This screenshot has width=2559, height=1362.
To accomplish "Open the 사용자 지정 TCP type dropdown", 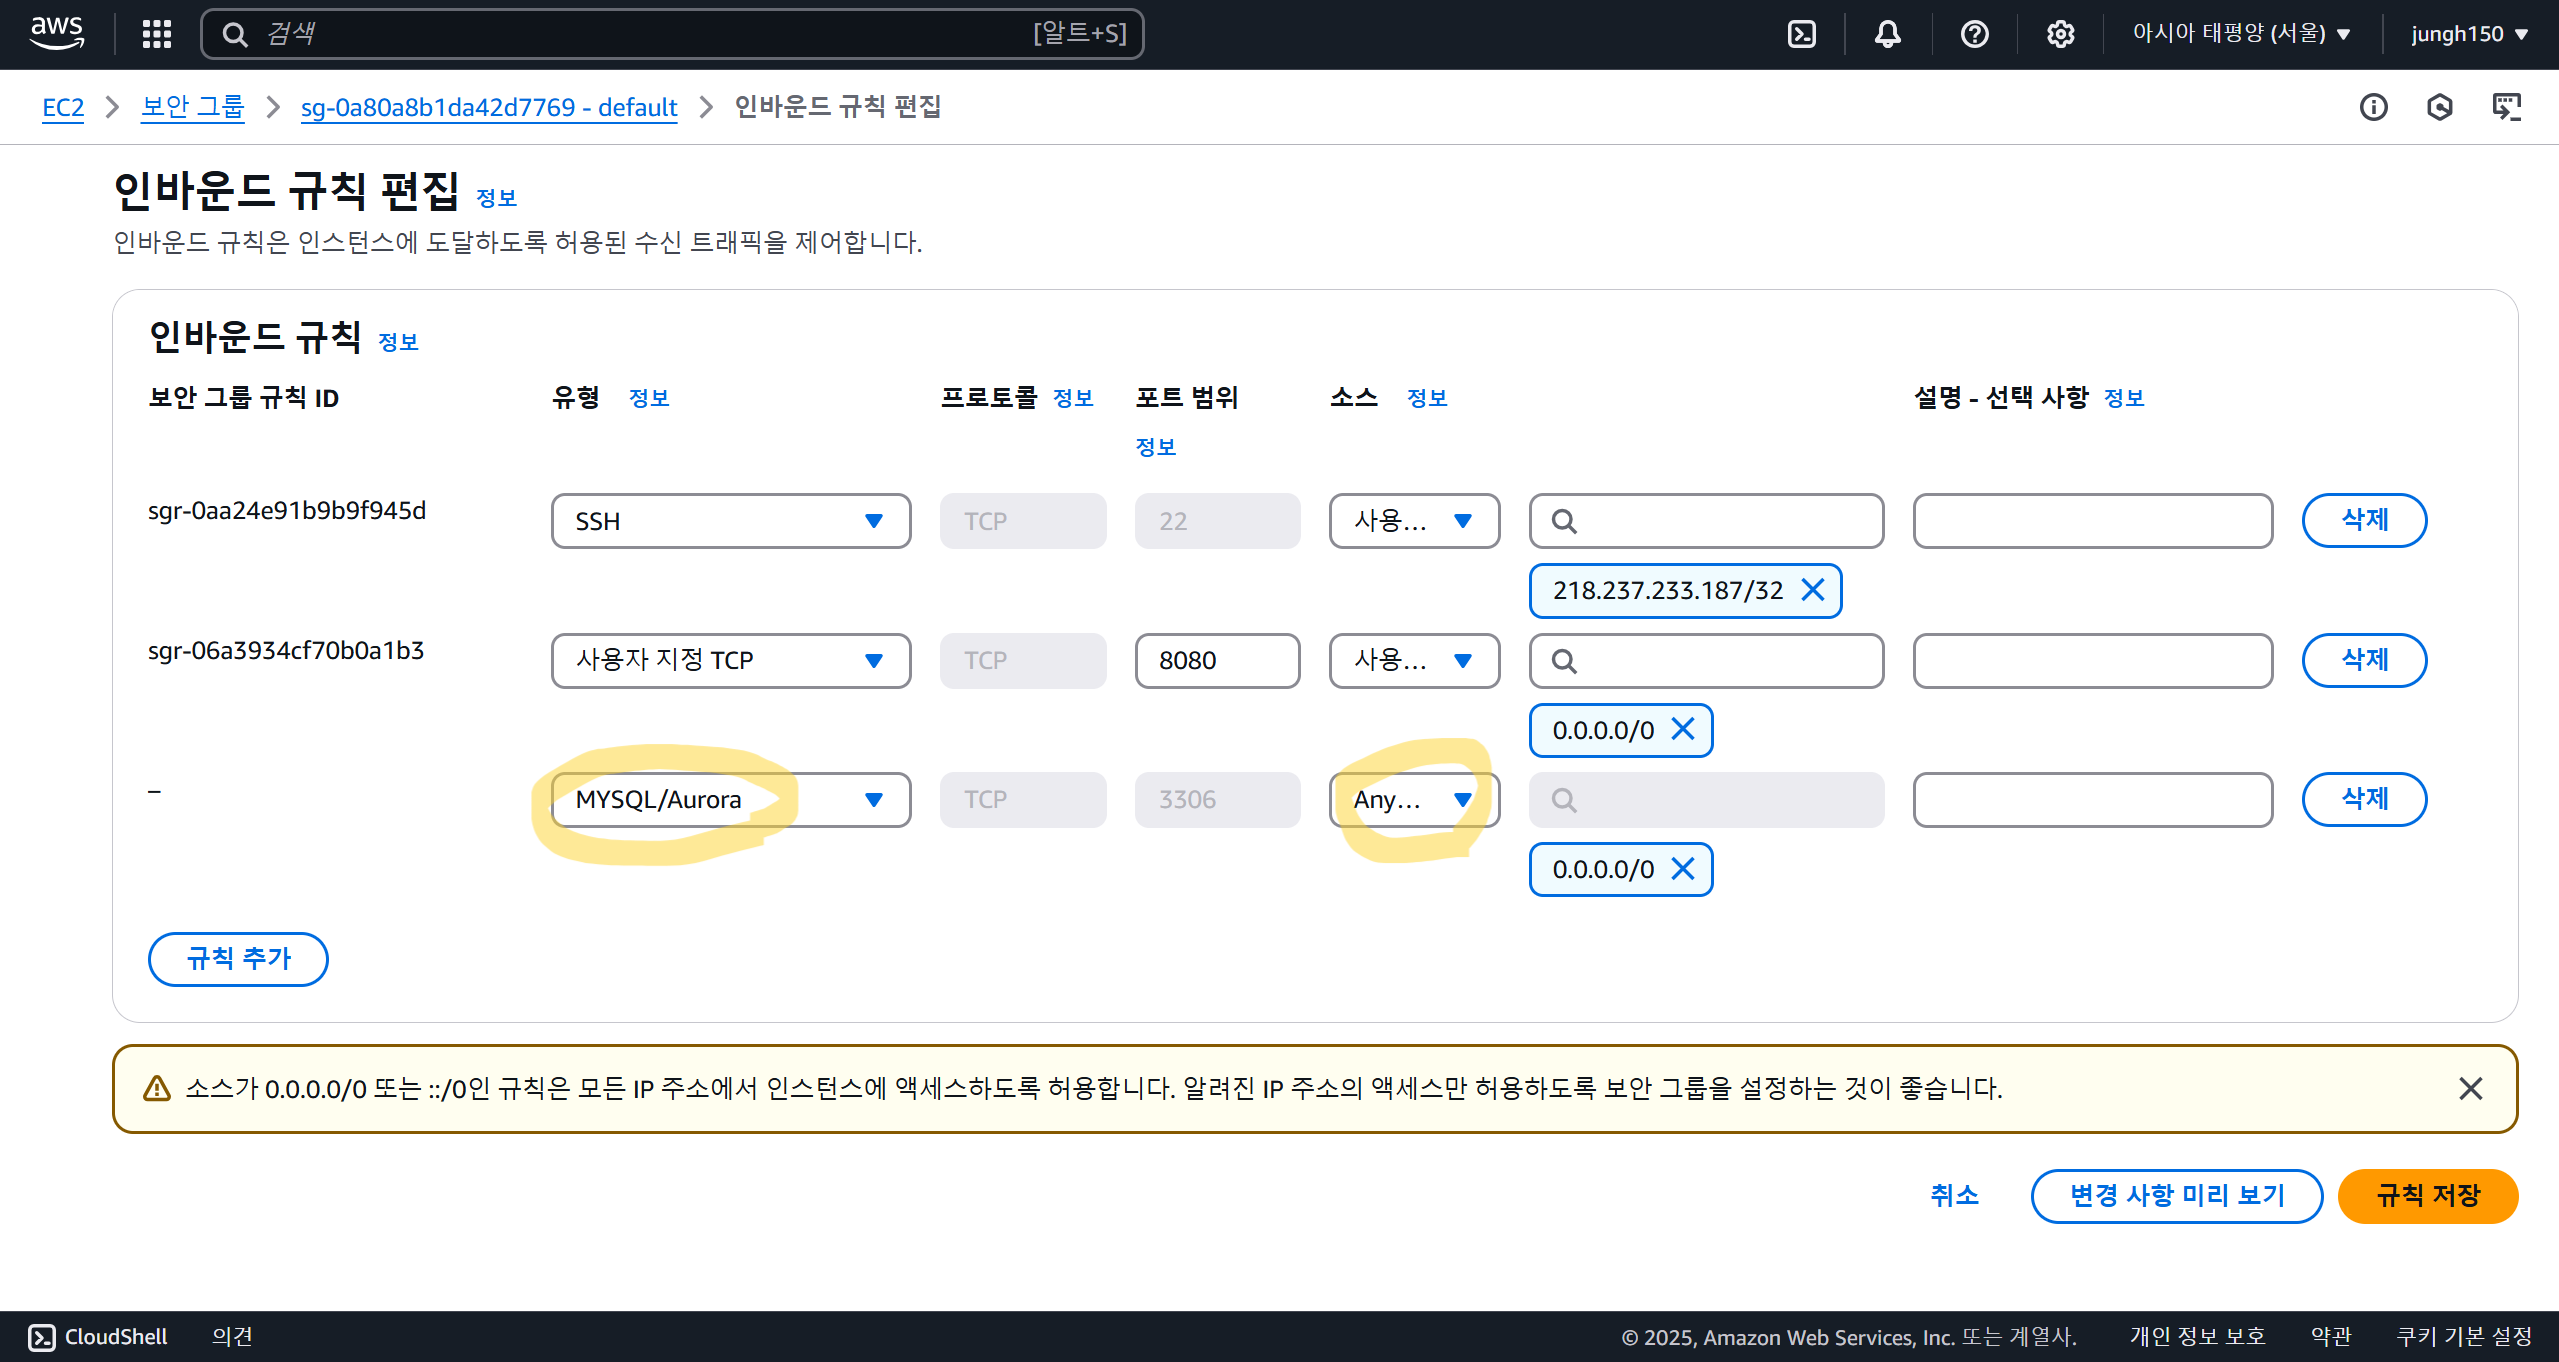I will coord(731,660).
